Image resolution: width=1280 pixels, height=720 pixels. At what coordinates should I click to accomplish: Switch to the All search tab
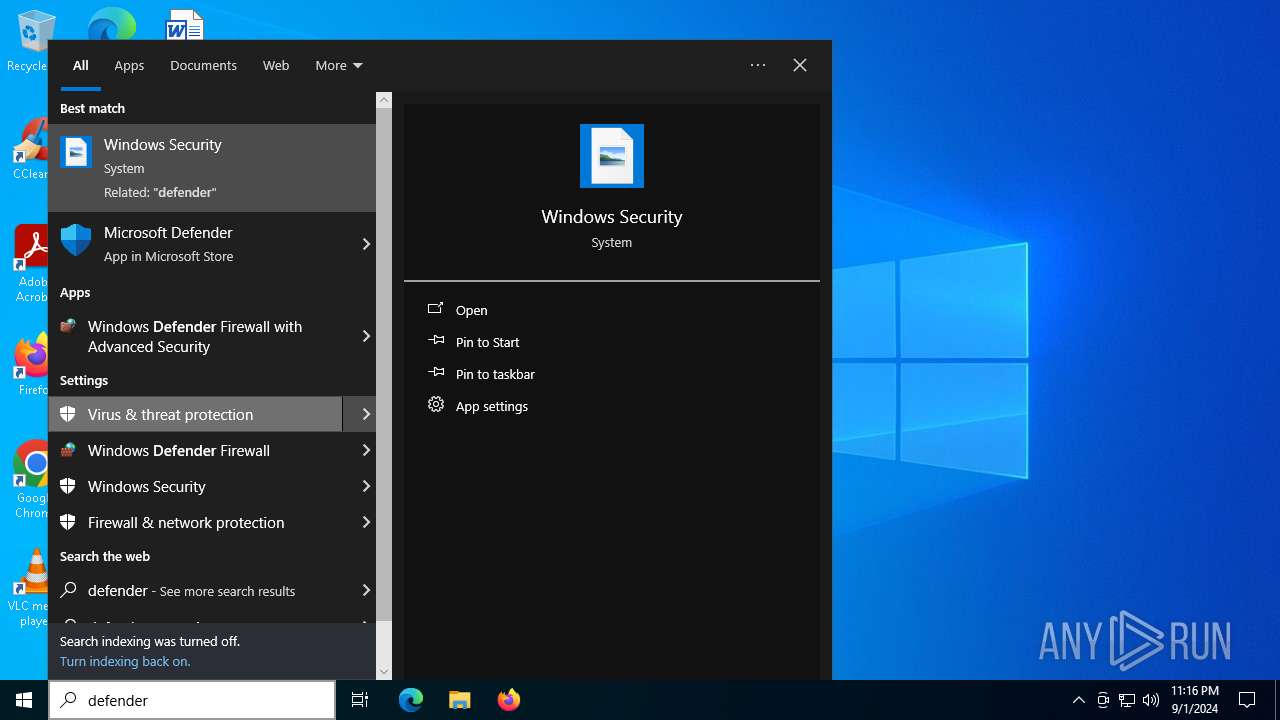(81, 65)
